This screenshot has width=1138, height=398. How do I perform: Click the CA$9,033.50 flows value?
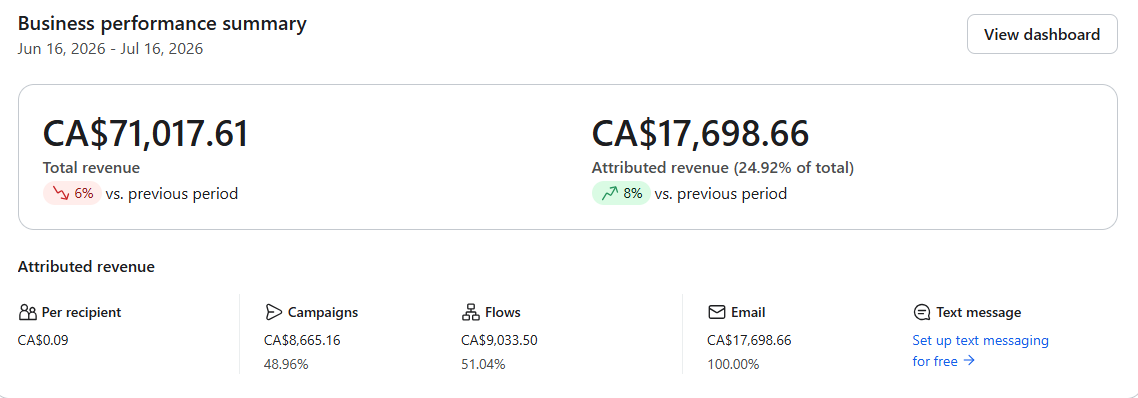tap(499, 340)
